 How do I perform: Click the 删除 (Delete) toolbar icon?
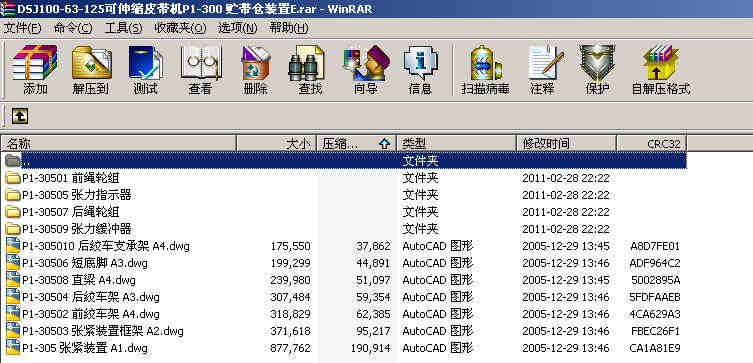coord(255,62)
